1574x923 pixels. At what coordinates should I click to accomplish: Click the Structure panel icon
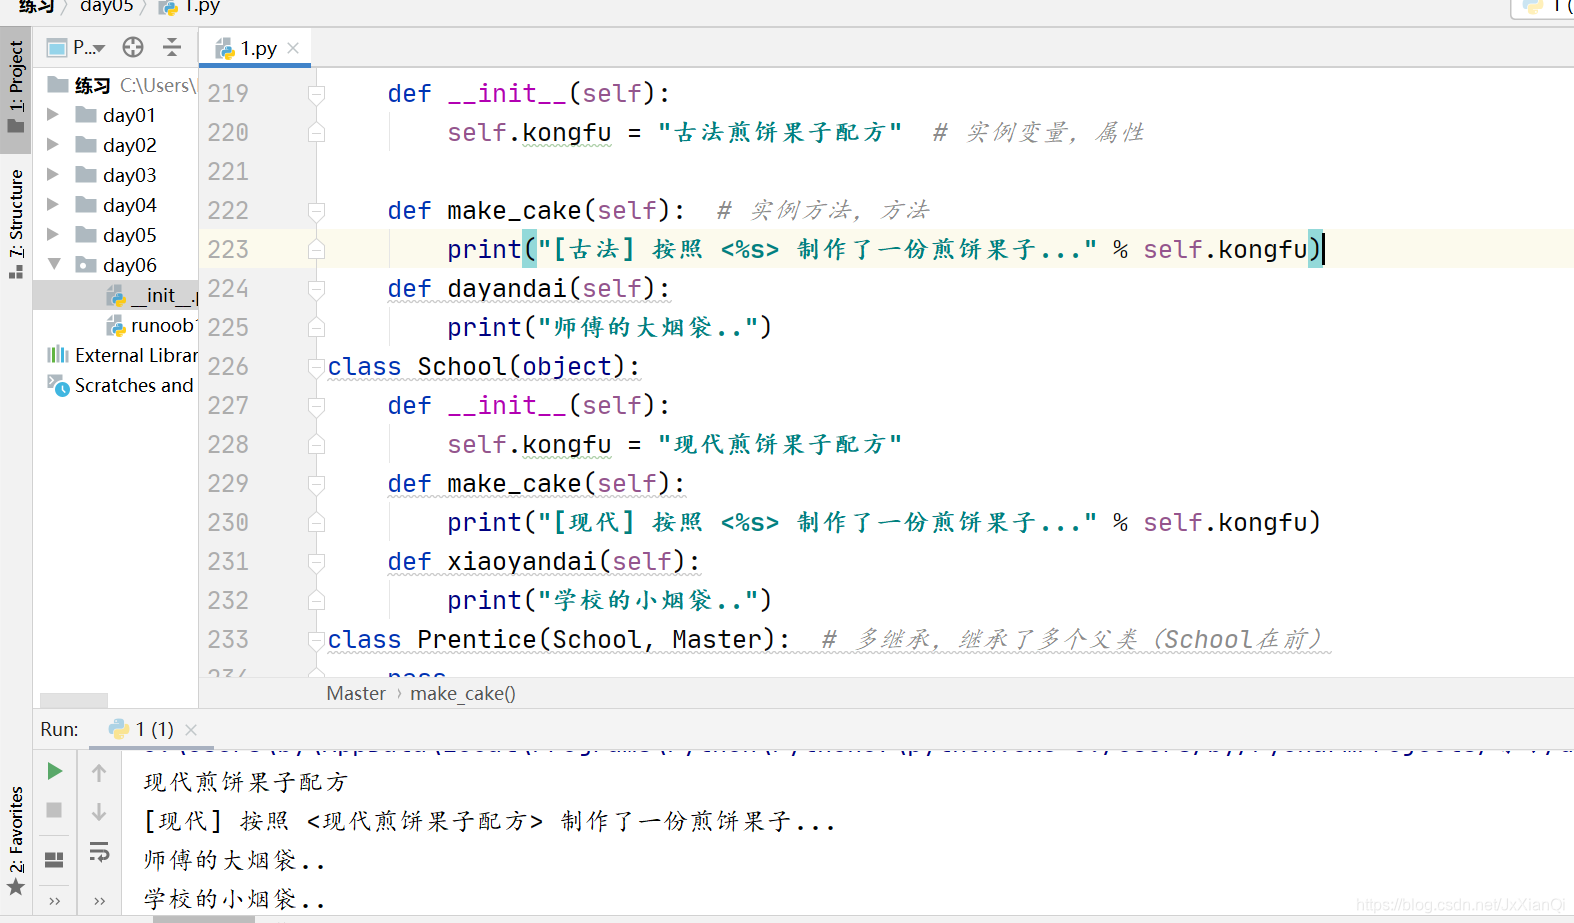[15, 271]
